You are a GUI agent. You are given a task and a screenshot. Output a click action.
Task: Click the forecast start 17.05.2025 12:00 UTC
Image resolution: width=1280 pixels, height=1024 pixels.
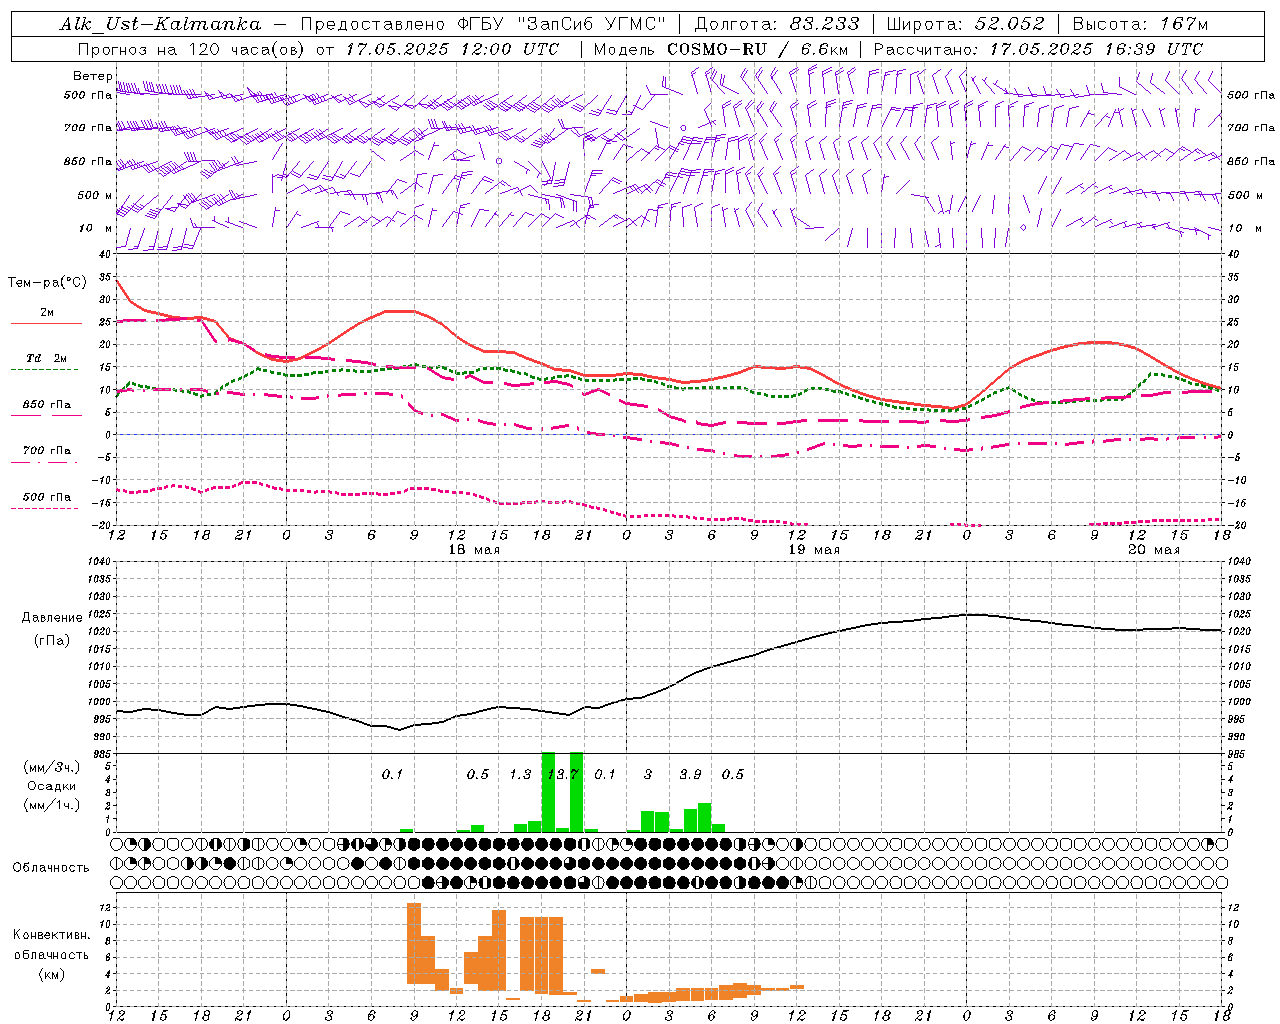(x=452, y=49)
